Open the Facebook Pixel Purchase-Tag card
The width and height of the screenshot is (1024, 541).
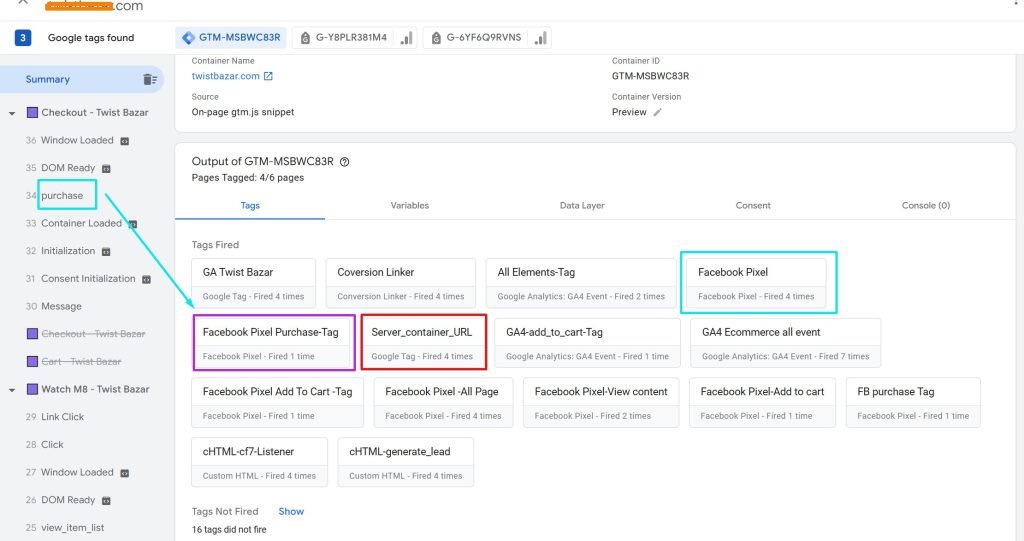273,342
